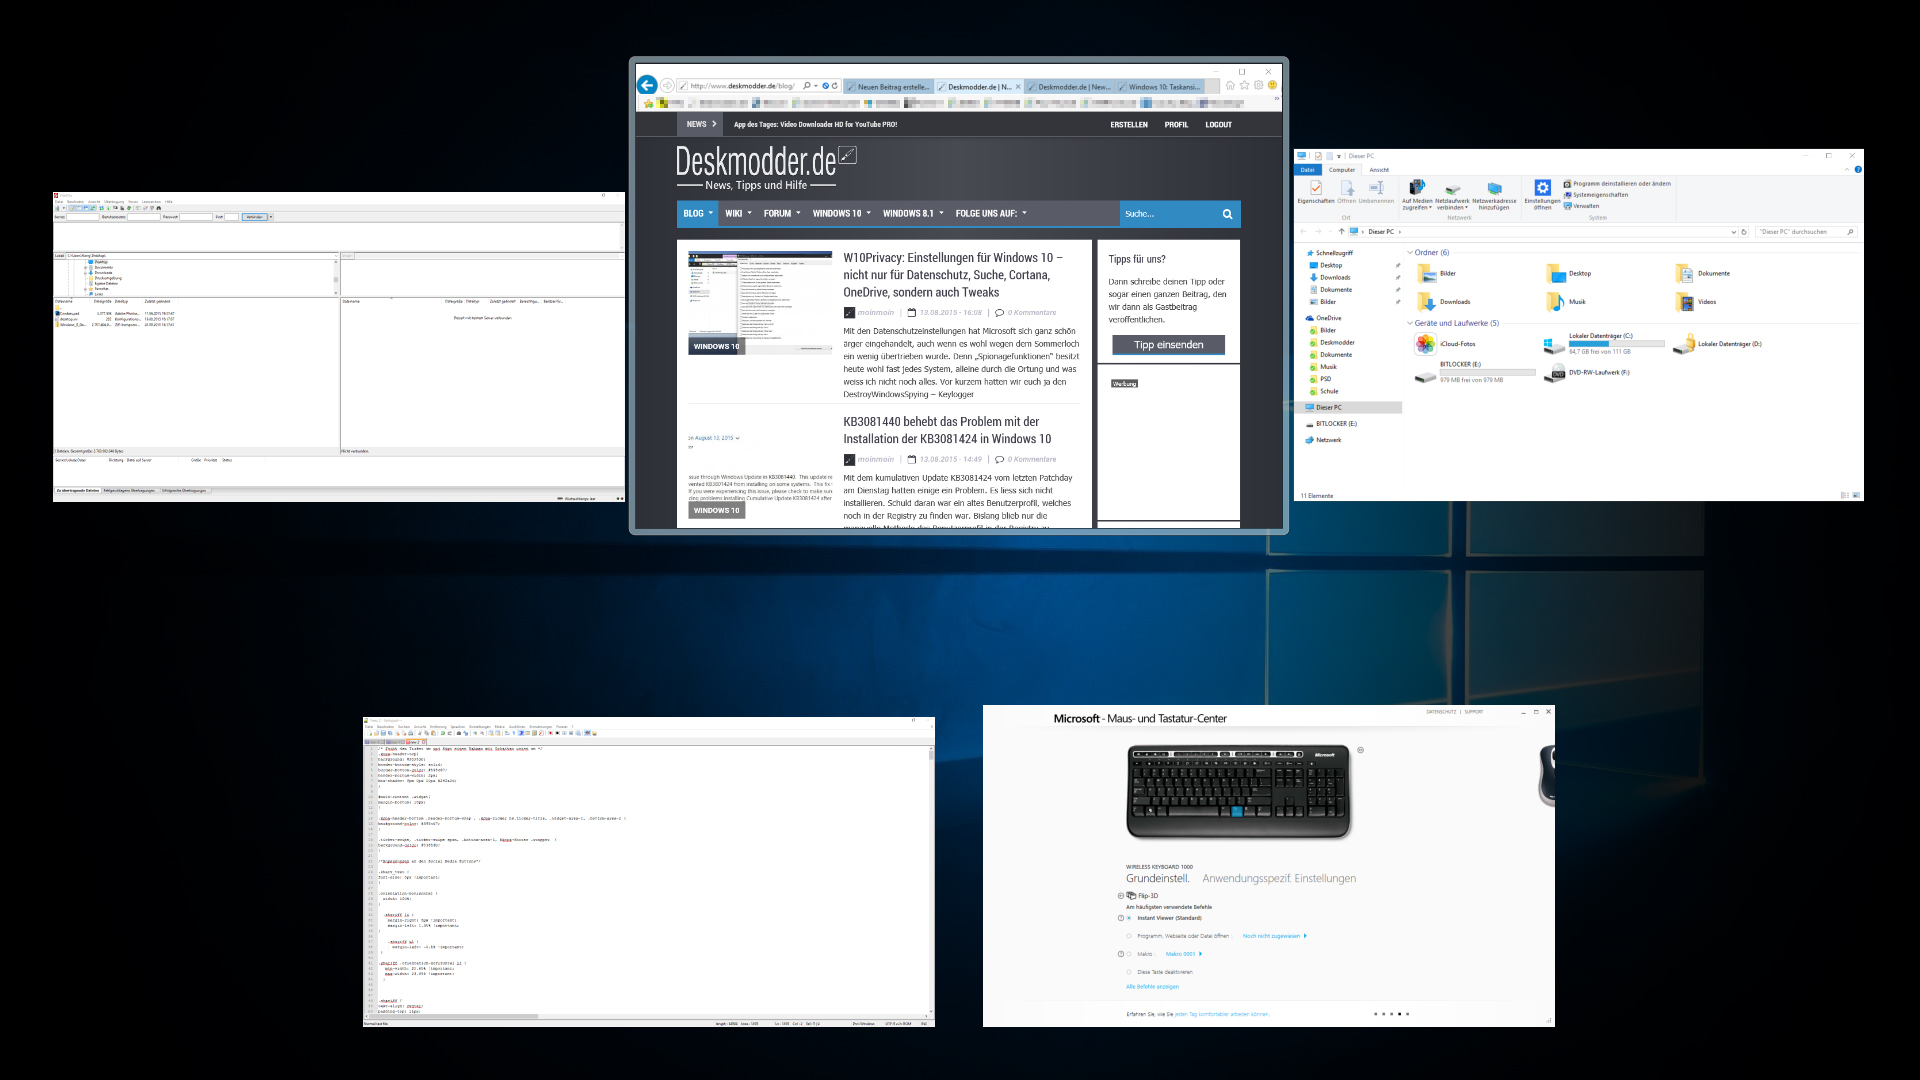1920x1080 pixels.
Task: Click the Noch nicht zugewiesen link
Action: tap(1271, 936)
